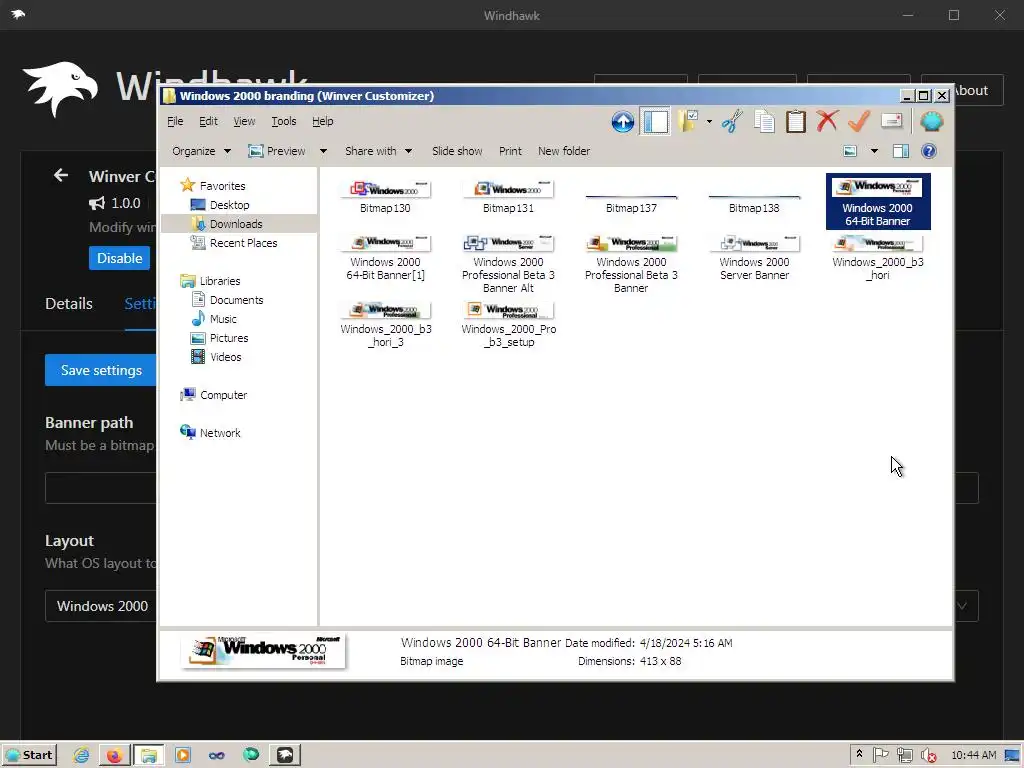This screenshot has height=768, width=1024.
Task: Click Save settings in Windhawk
Action: [101, 370]
